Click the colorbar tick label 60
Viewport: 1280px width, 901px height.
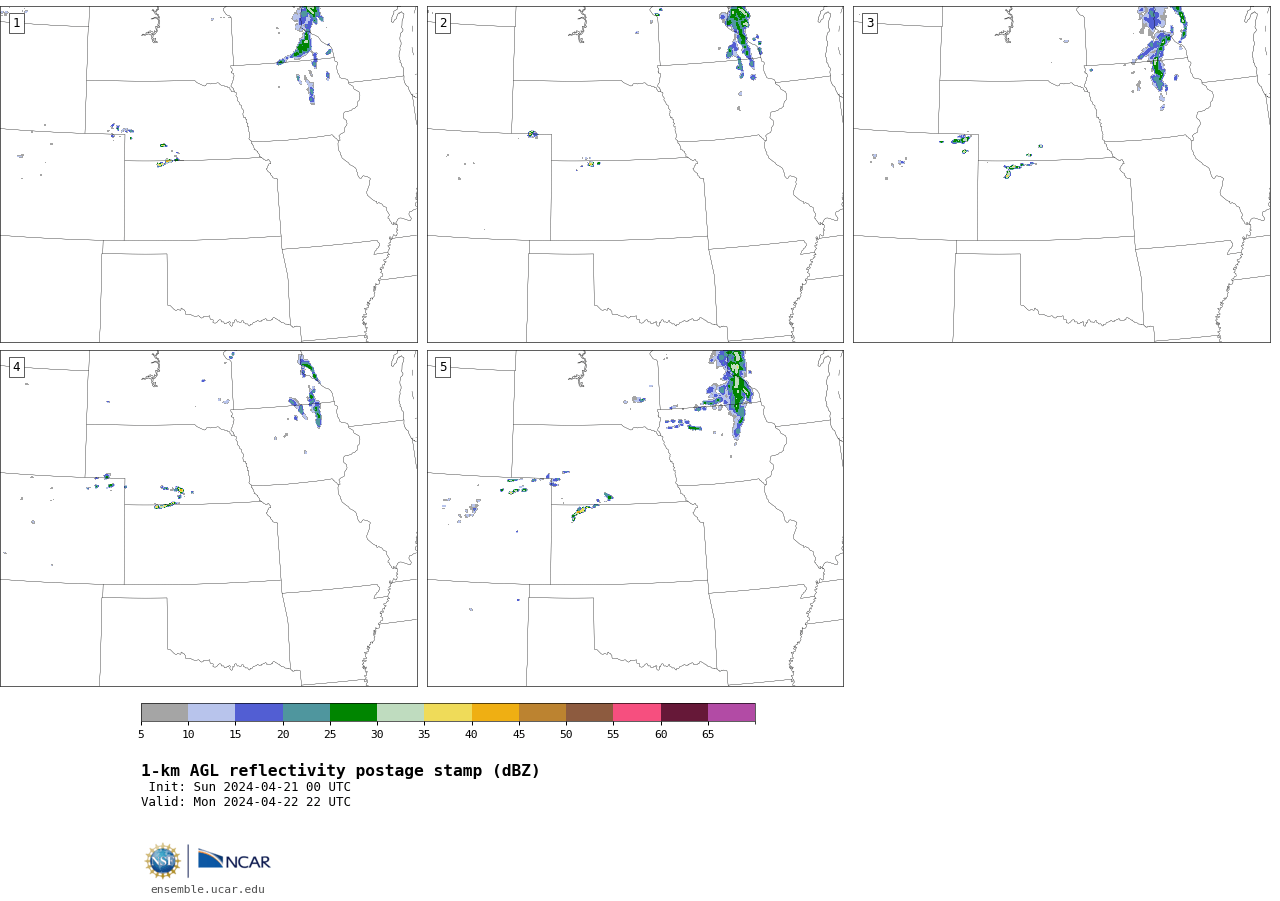coord(661,735)
